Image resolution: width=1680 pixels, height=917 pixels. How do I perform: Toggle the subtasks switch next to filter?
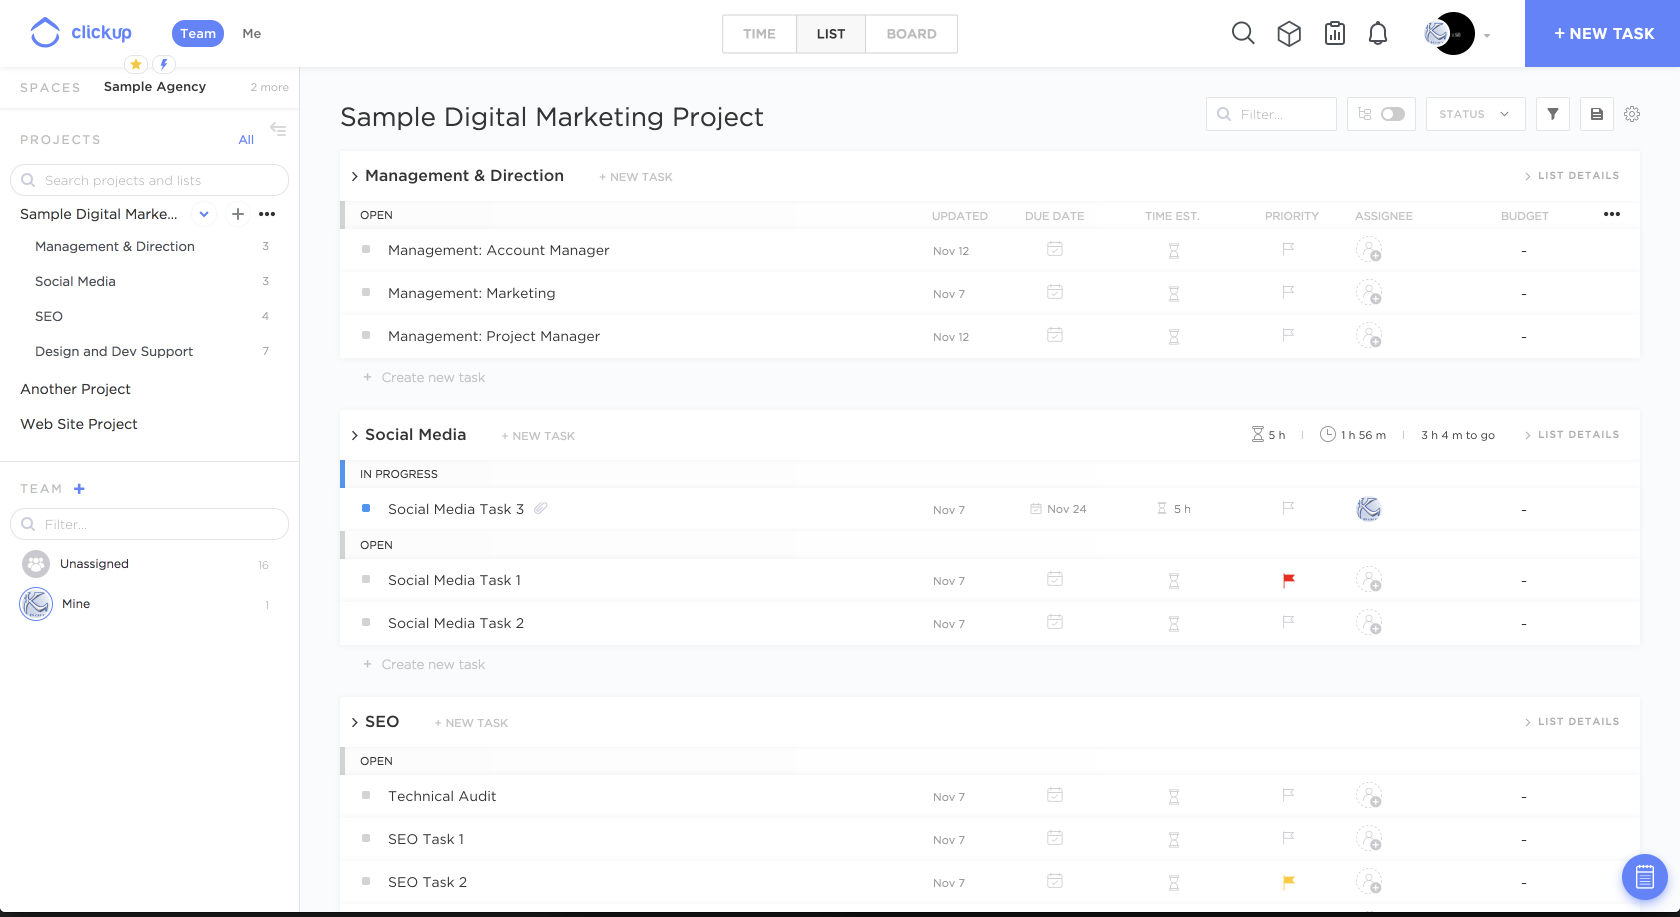pos(1392,114)
